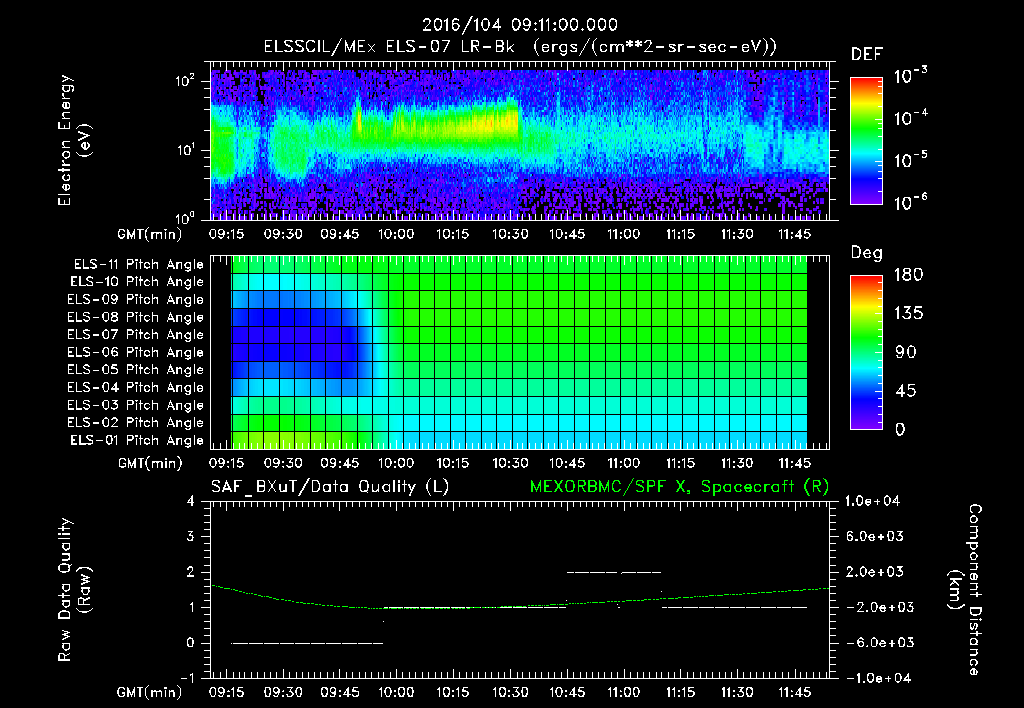Viewport: 1024px width, 708px height.
Task: Select the ELS-08 Pitch Angle row label
Action: tap(136, 317)
